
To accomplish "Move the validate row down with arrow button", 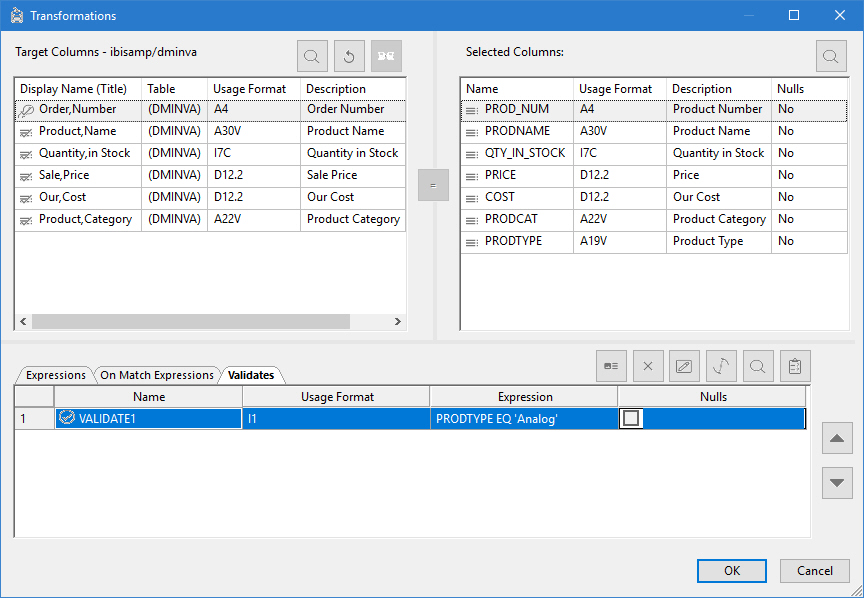I will pos(837,483).
